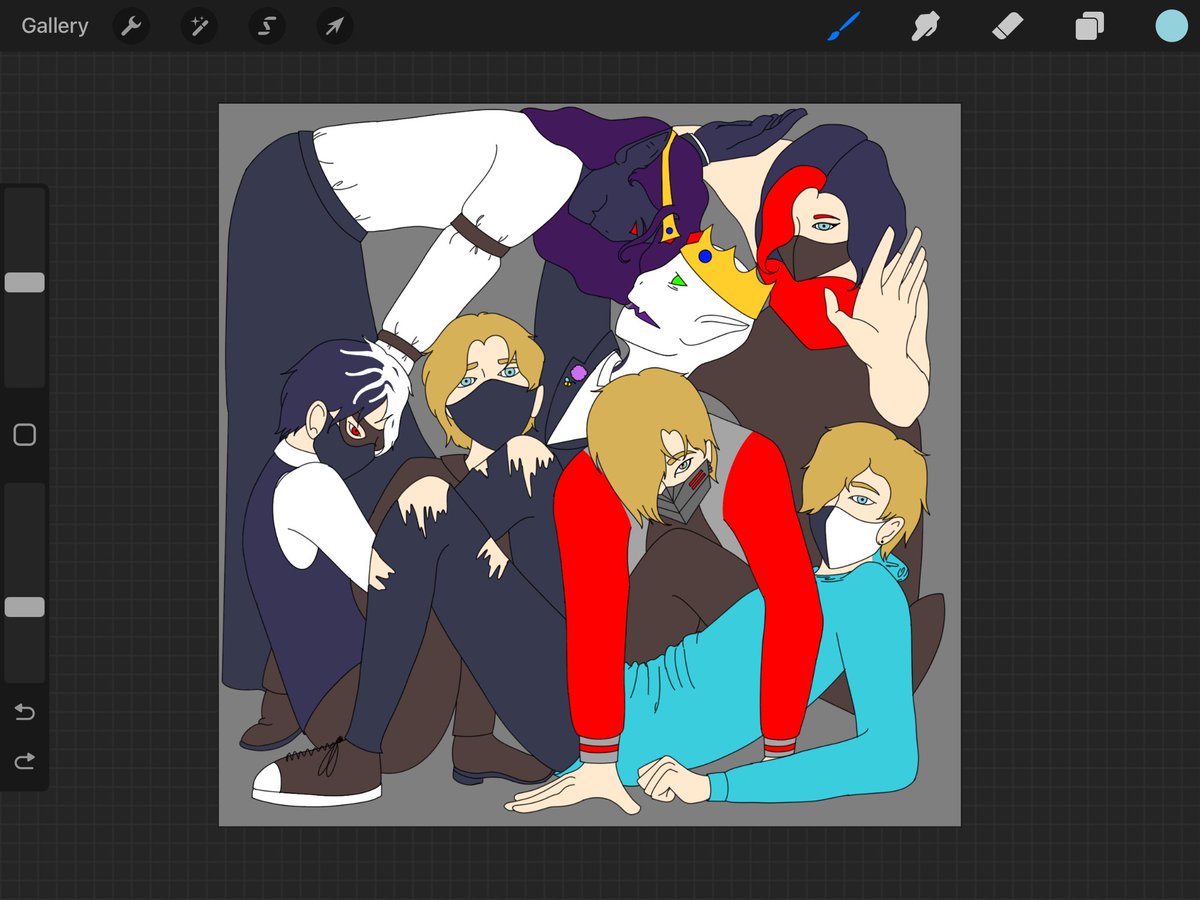Tap the square modify button in sidebar

24,435
